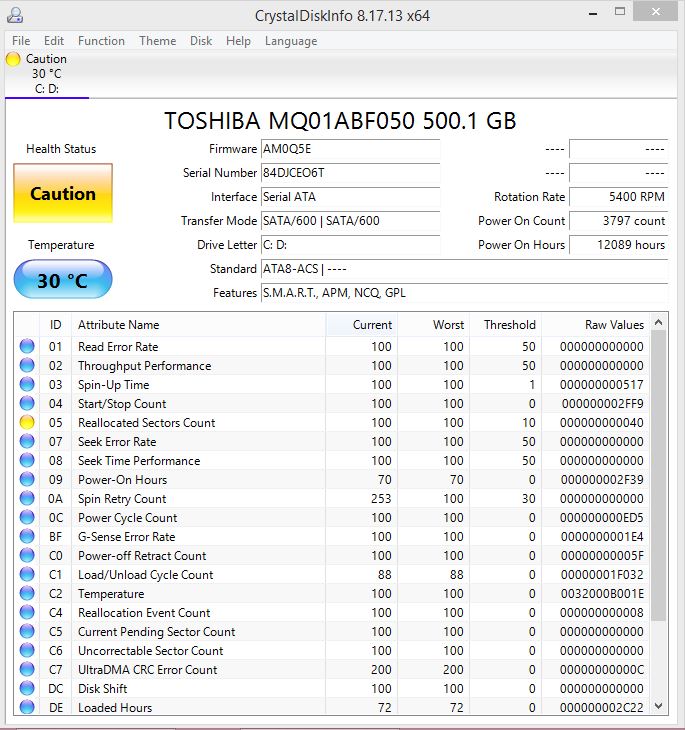Image resolution: width=685 pixels, height=730 pixels.
Task: Open the File menu
Action: coord(21,41)
